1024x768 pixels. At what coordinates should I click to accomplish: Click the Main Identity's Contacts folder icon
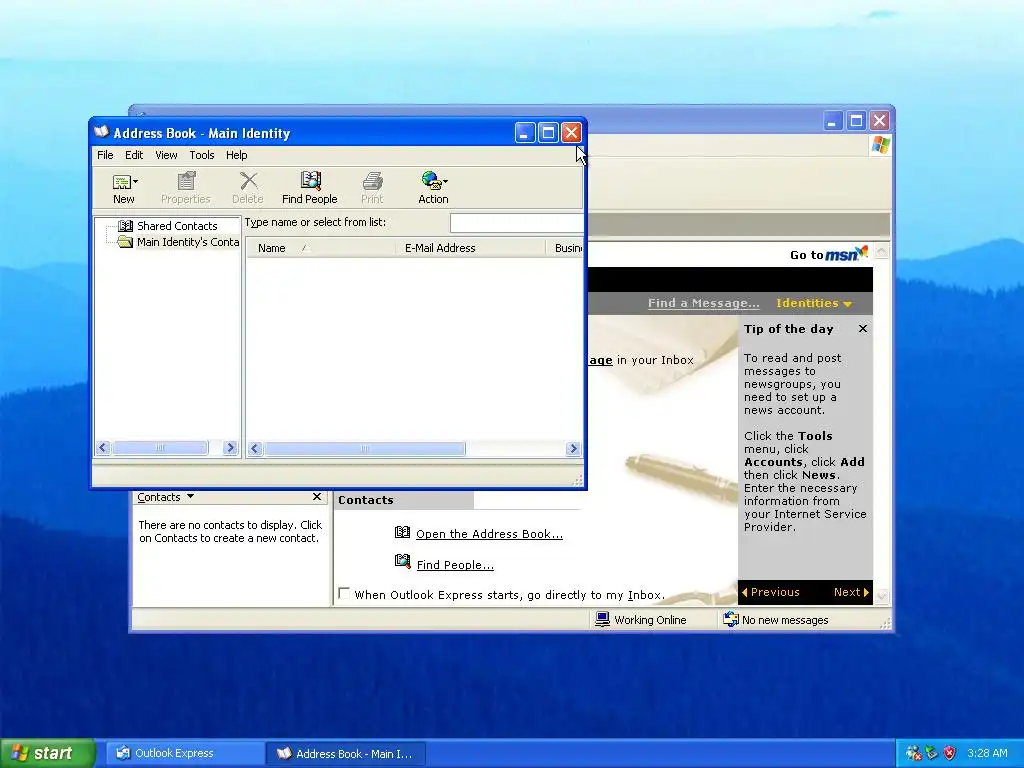125,242
